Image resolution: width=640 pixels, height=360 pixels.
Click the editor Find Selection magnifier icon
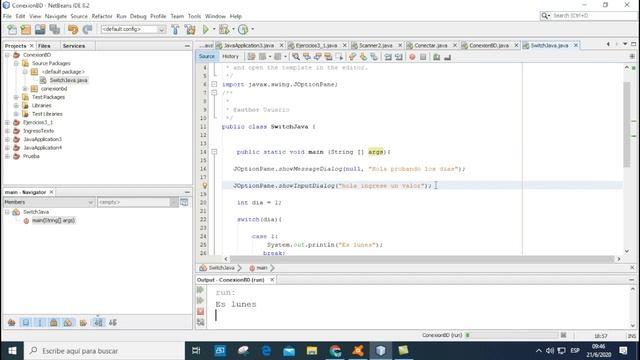coord(296,57)
